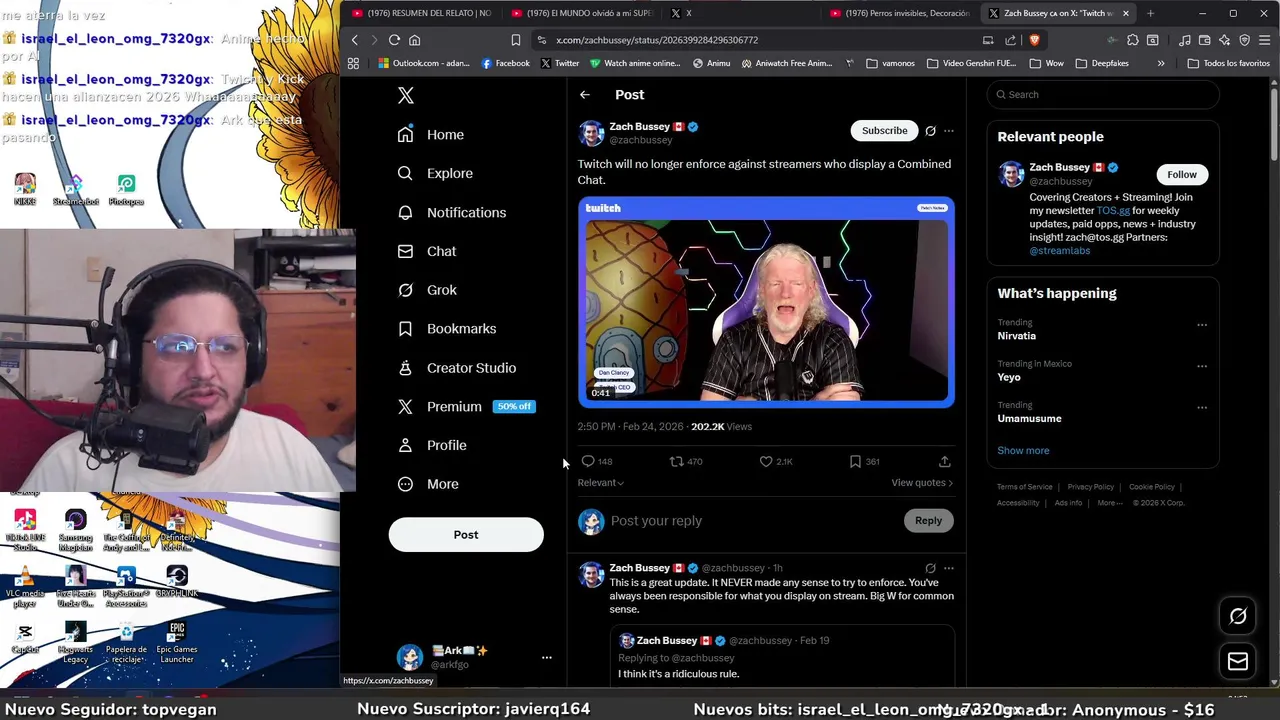Follow Zach Bussey in Relevant people

click(x=1181, y=174)
